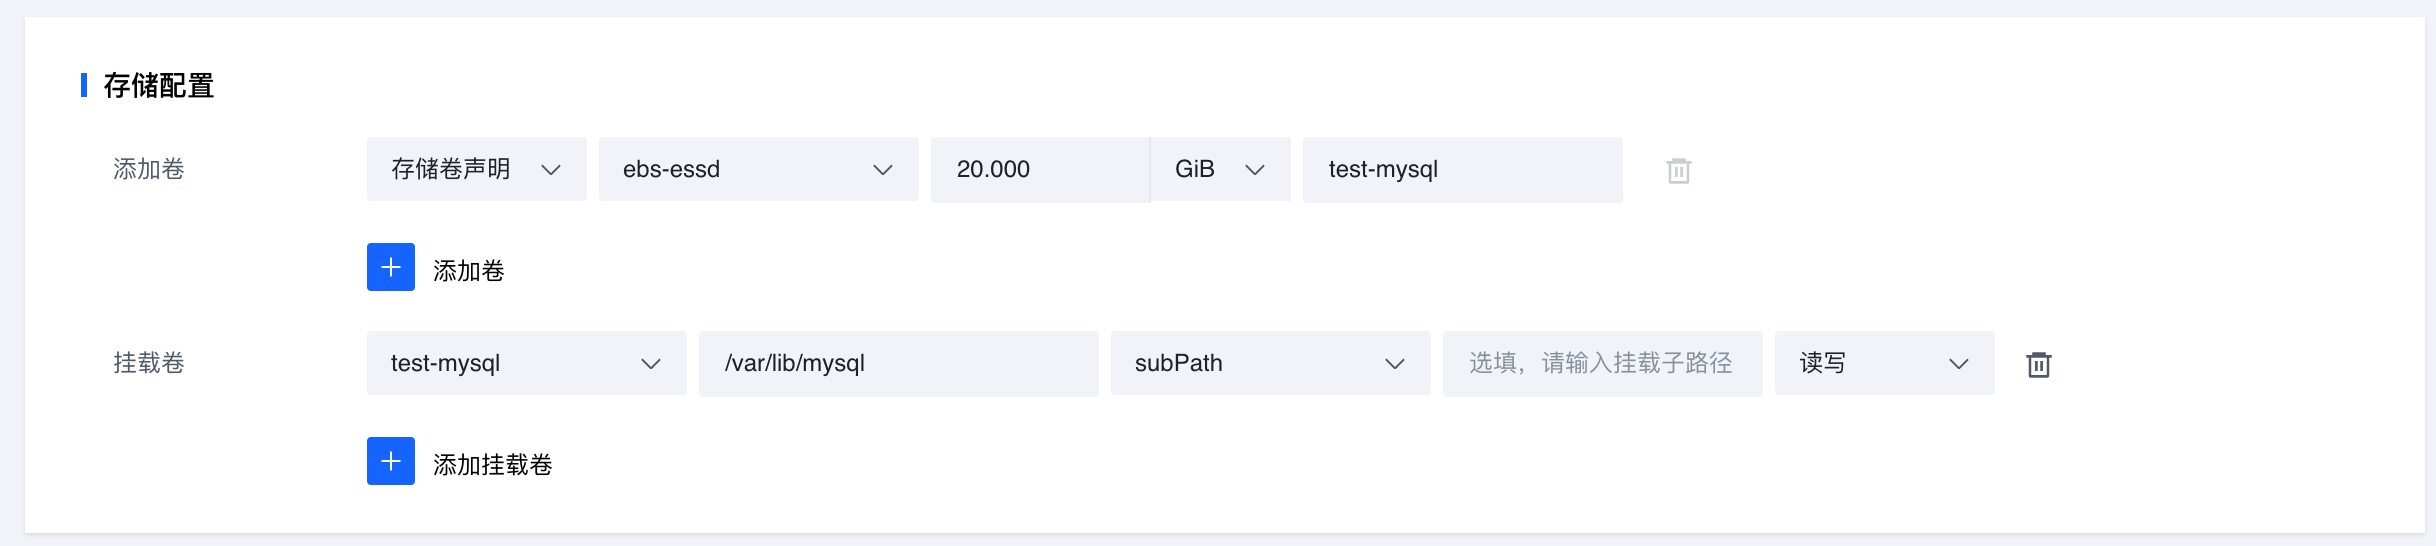Open the subPath dropdown
The width and height of the screenshot is (2436, 546).
[1271, 363]
